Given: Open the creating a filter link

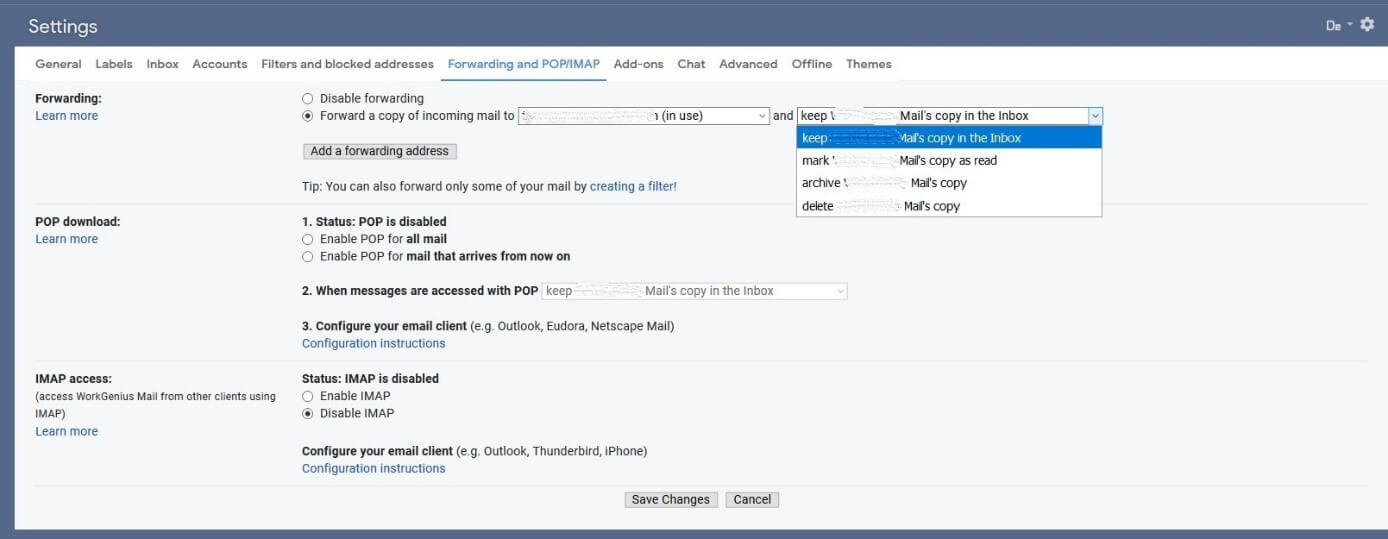Looking at the screenshot, I should click(633, 187).
